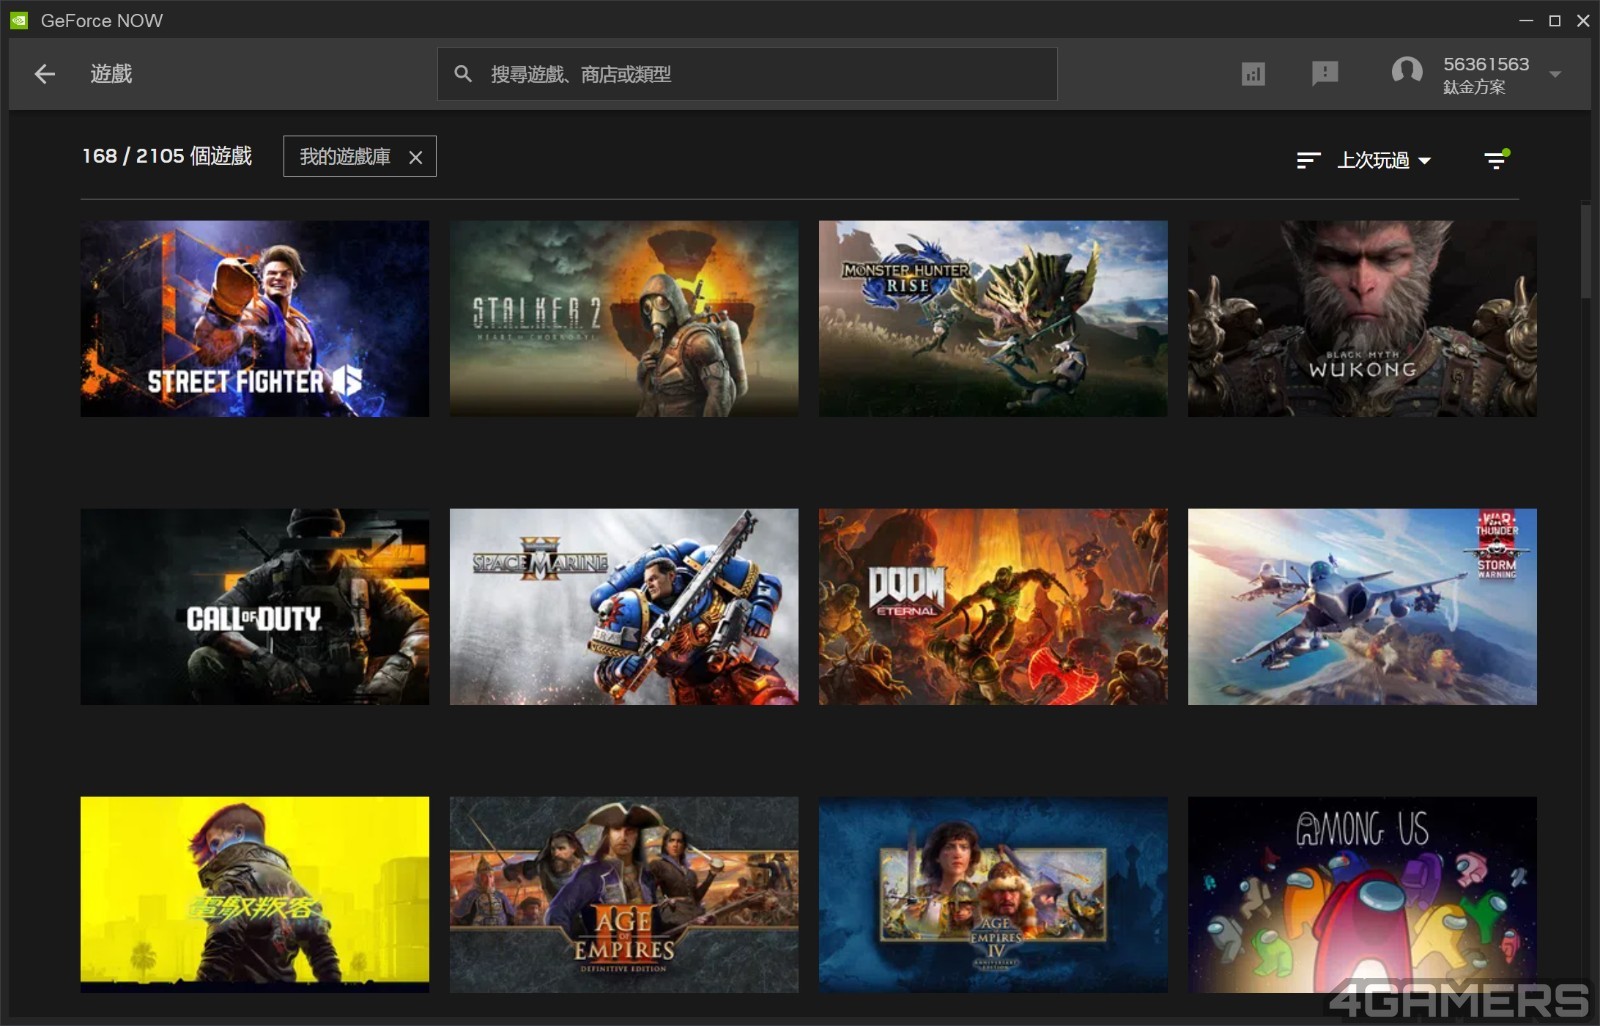Open the Monster Hunter Rise tile
Viewport: 1600px width, 1026px height.
point(993,319)
